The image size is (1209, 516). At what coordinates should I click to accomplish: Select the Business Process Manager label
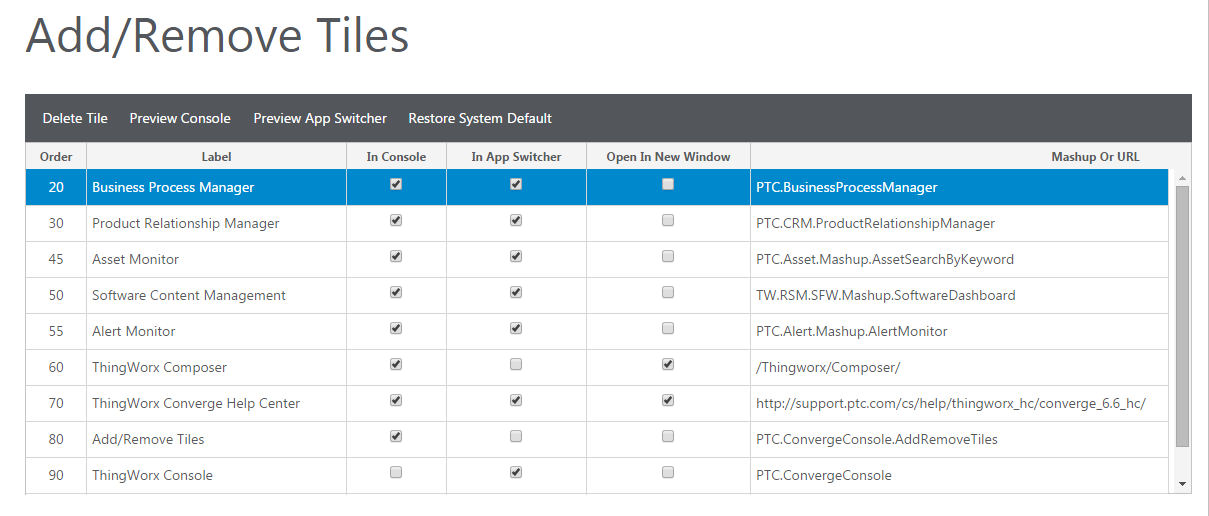[x=173, y=187]
